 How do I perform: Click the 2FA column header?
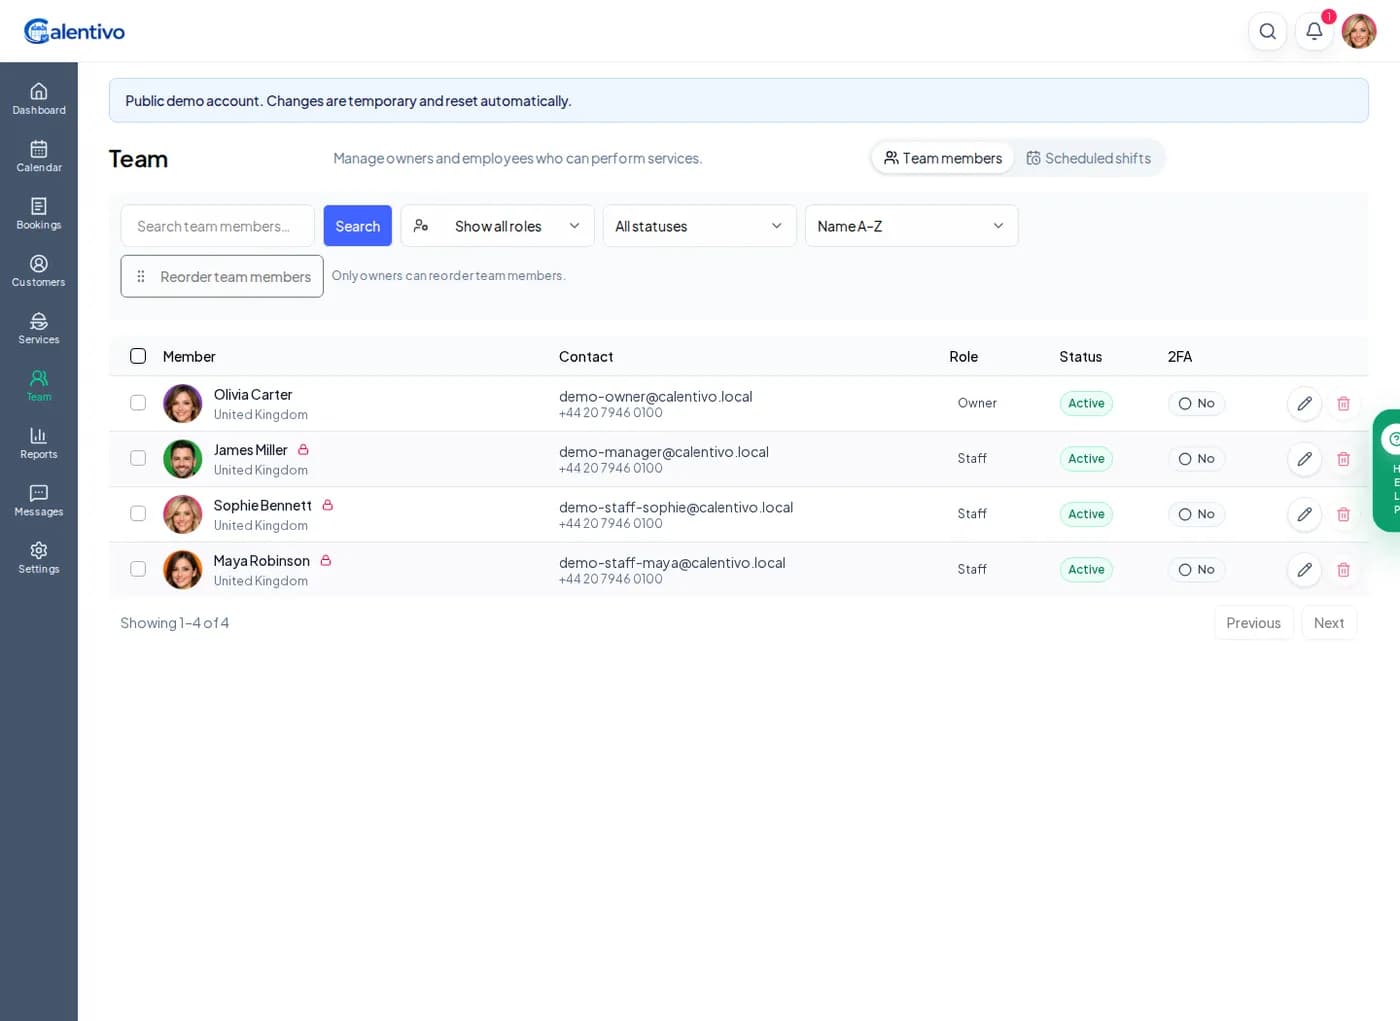coord(1180,356)
